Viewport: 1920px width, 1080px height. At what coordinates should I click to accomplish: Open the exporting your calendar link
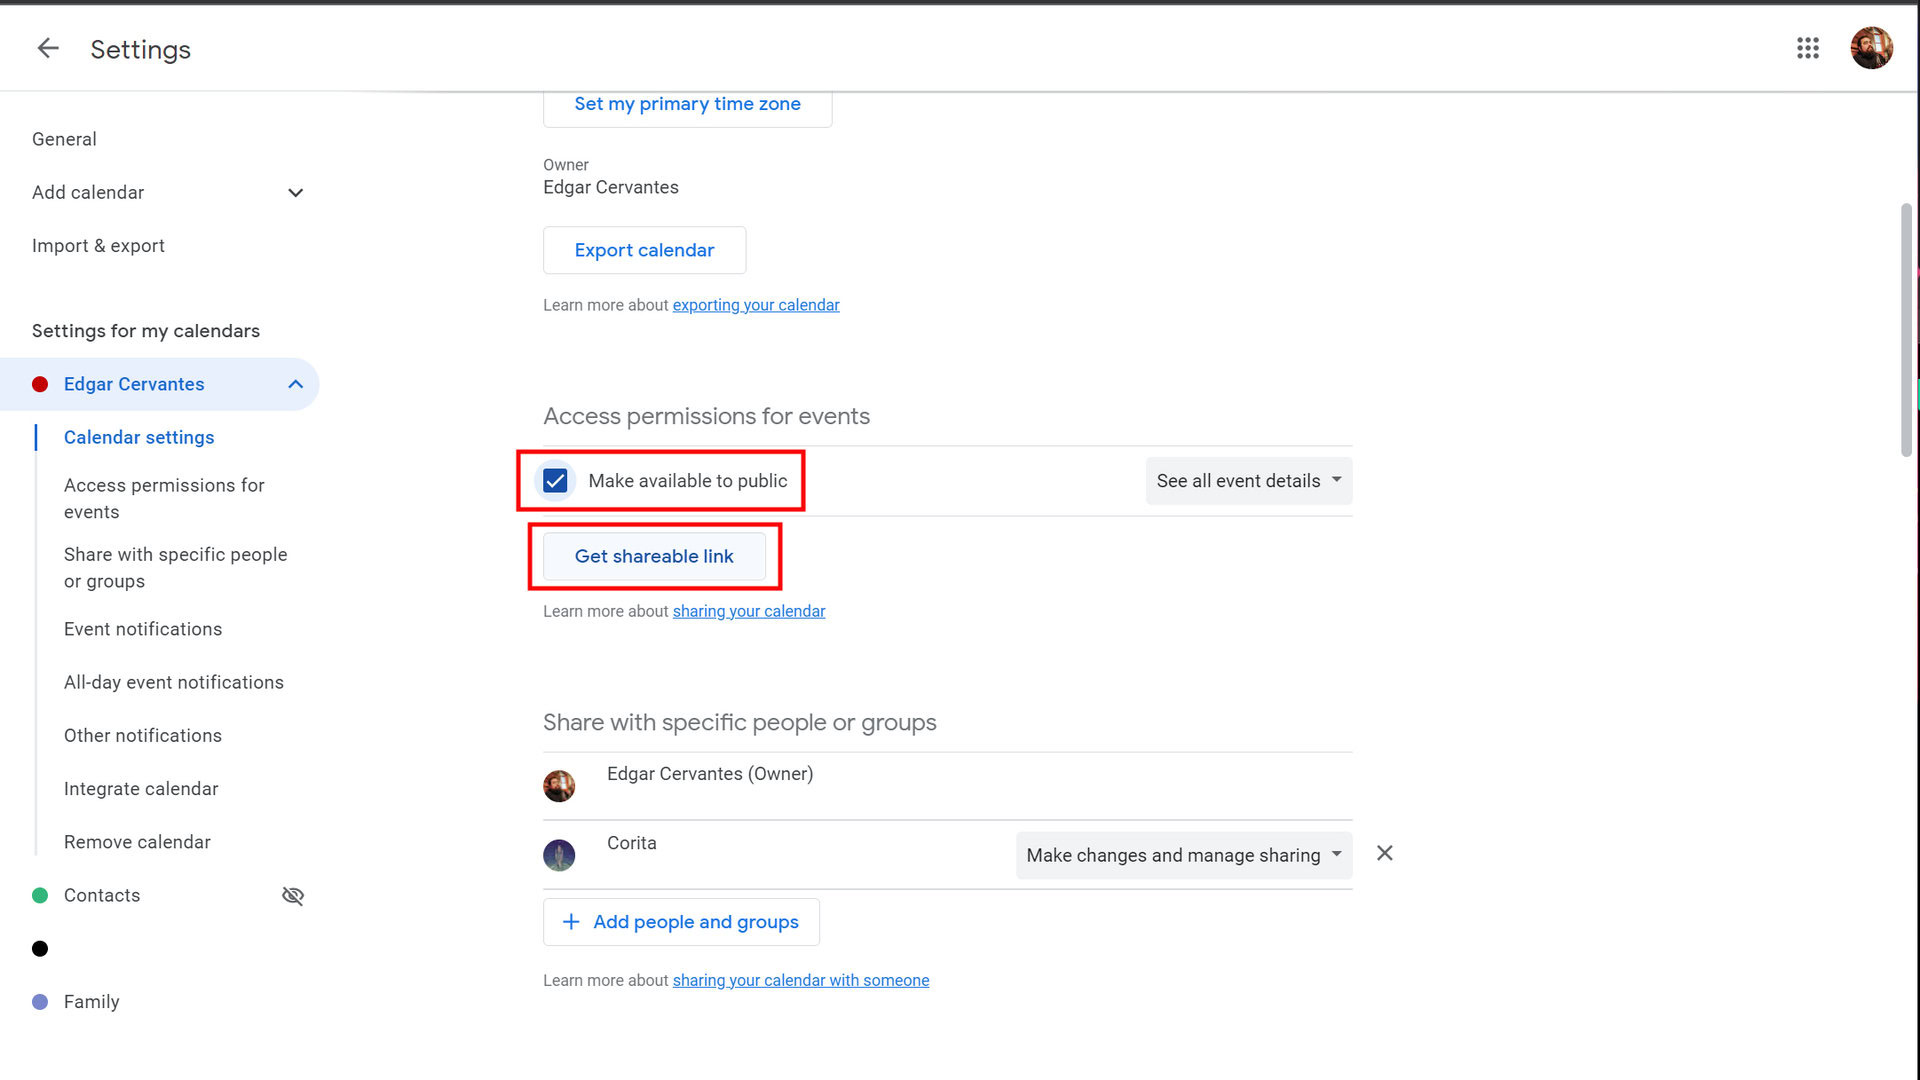[755, 305]
